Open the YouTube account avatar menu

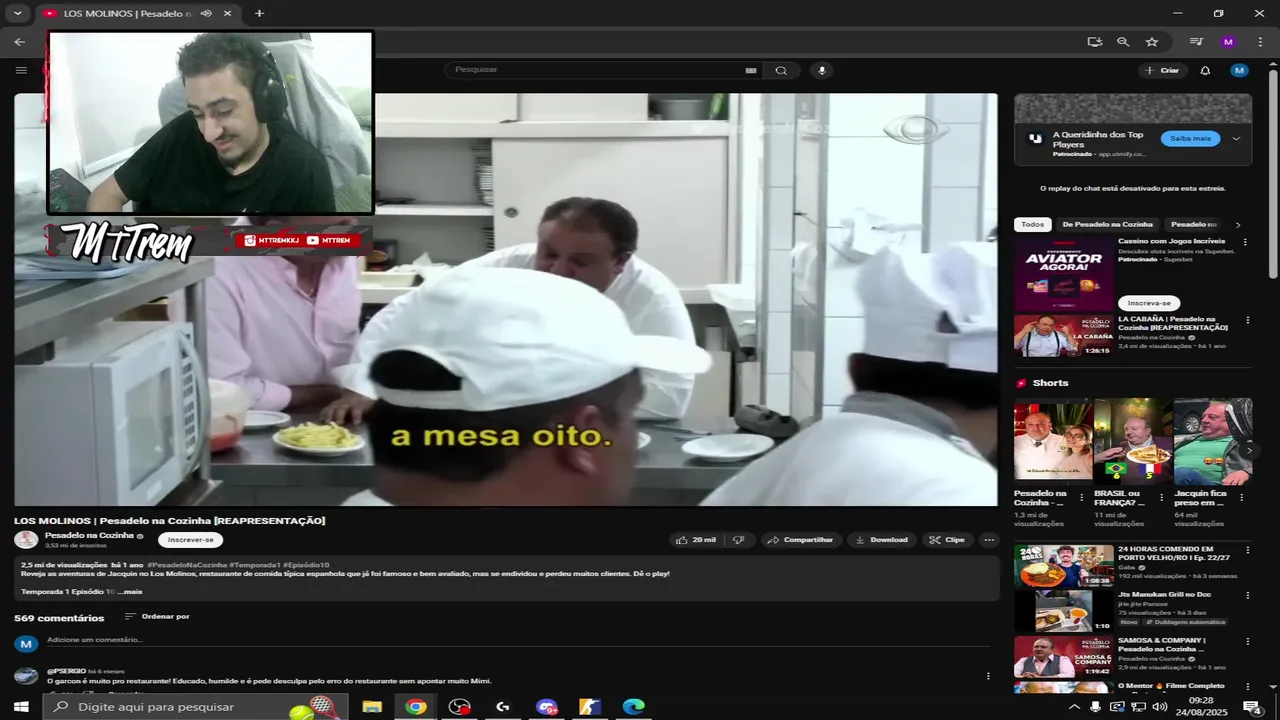1239,70
